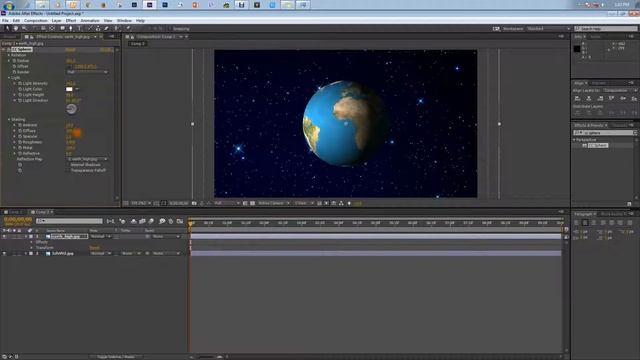Select the CC Sphere effect in Effects & Presets

[x=598, y=145]
